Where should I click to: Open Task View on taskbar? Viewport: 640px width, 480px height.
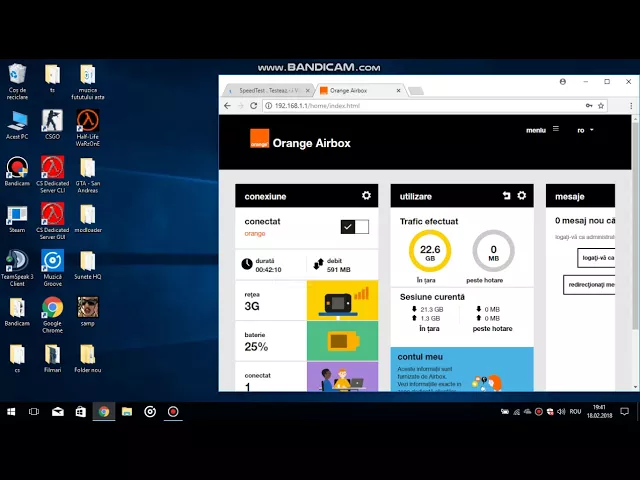pos(34,411)
